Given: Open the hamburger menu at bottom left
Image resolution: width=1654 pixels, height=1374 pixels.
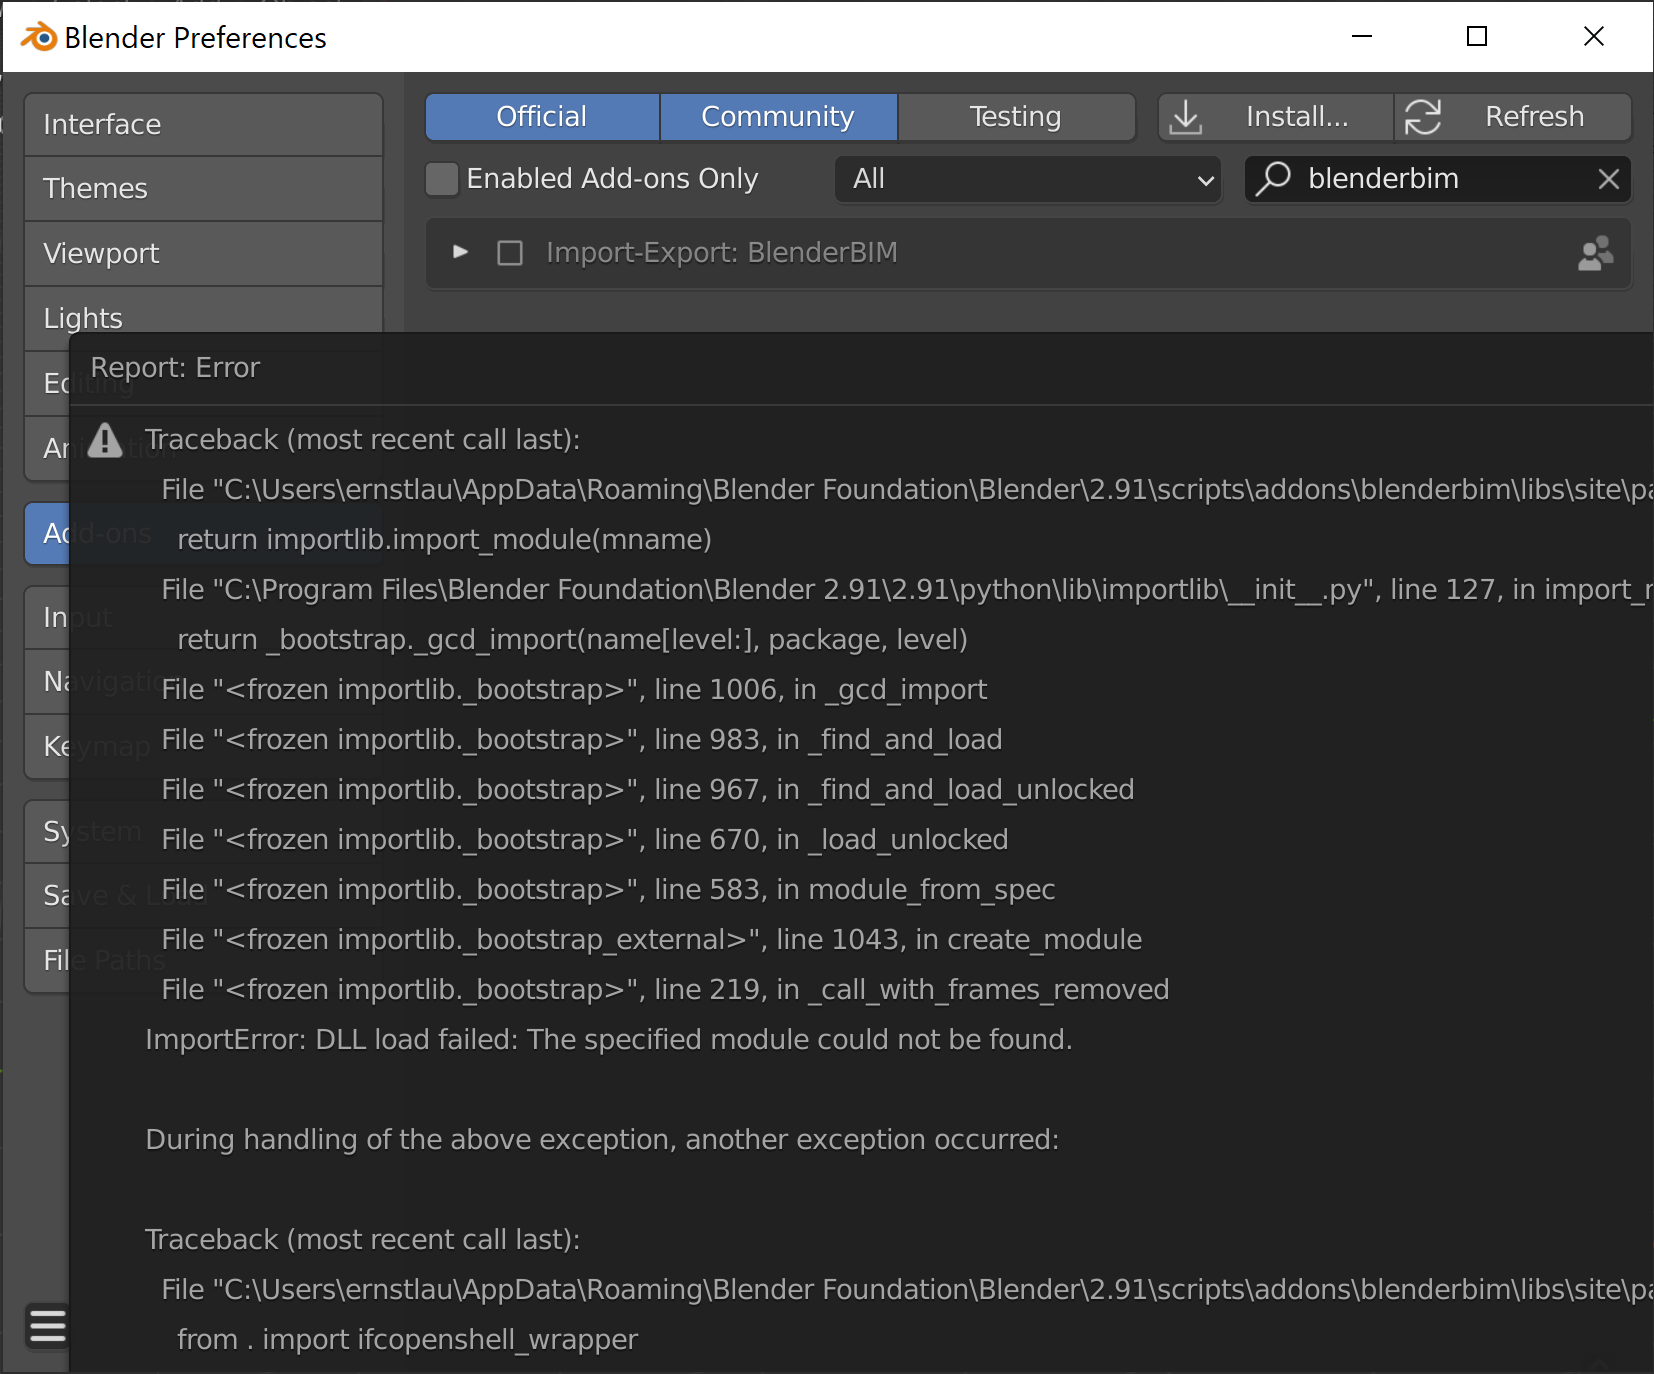Looking at the screenshot, I should pos(47,1325).
